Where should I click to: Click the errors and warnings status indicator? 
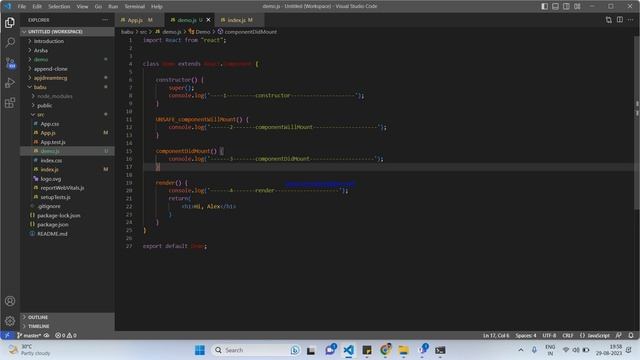click(x=66, y=336)
